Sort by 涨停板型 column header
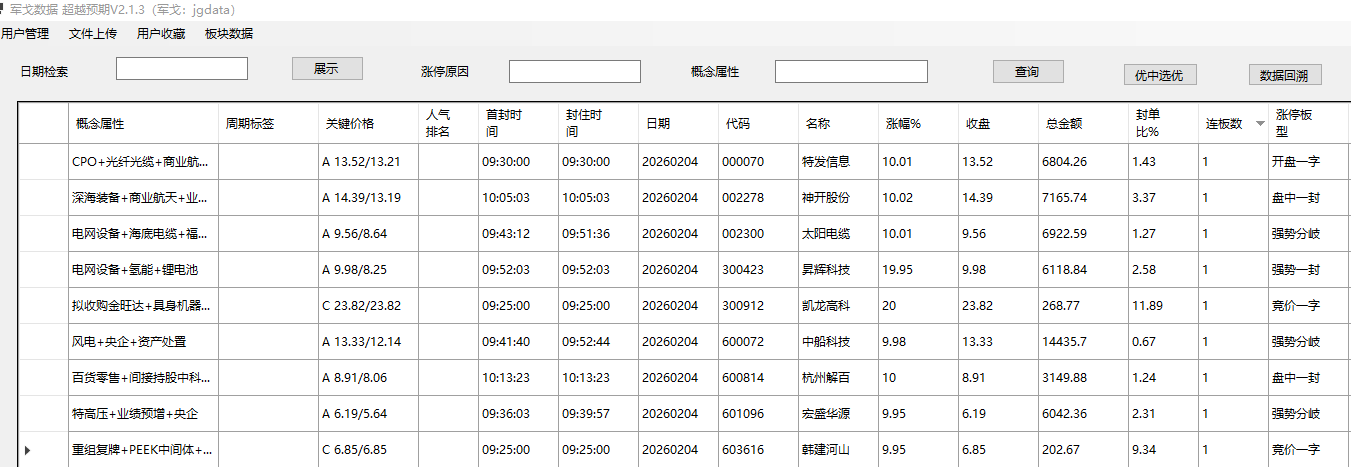This screenshot has width=1351, height=467. pyautogui.click(x=1309, y=124)
